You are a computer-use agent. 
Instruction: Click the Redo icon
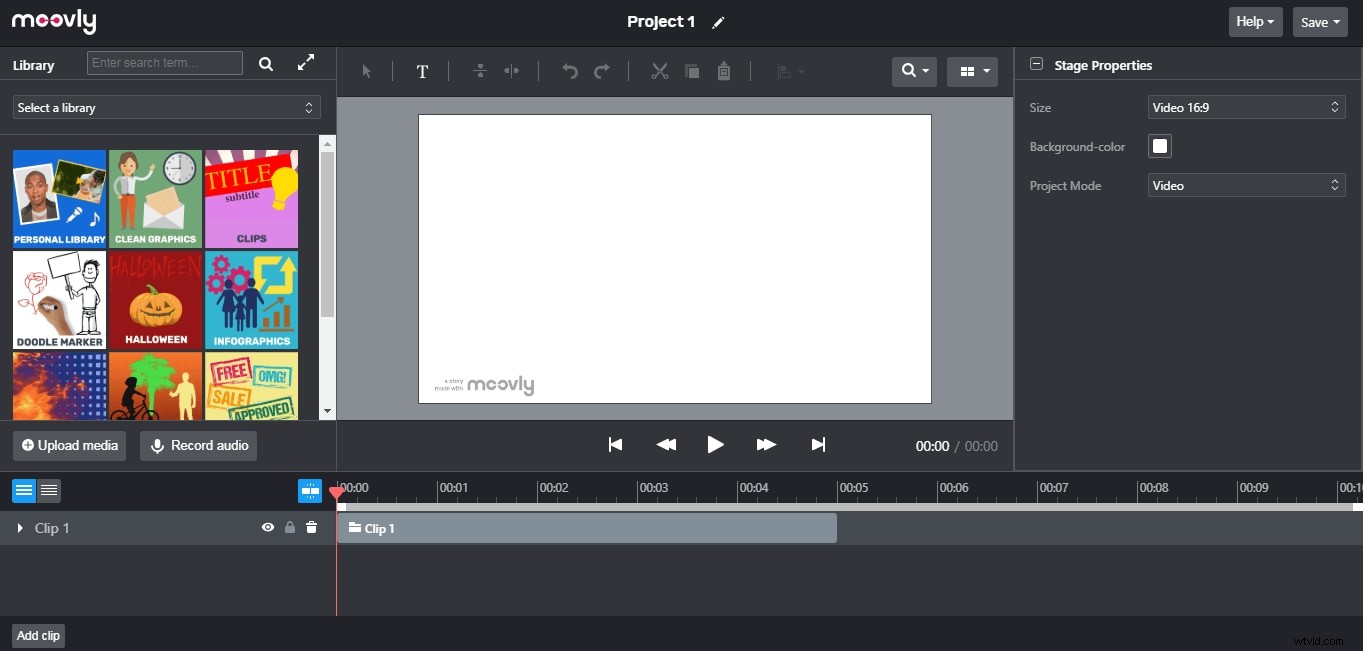(x=601, y=71)
